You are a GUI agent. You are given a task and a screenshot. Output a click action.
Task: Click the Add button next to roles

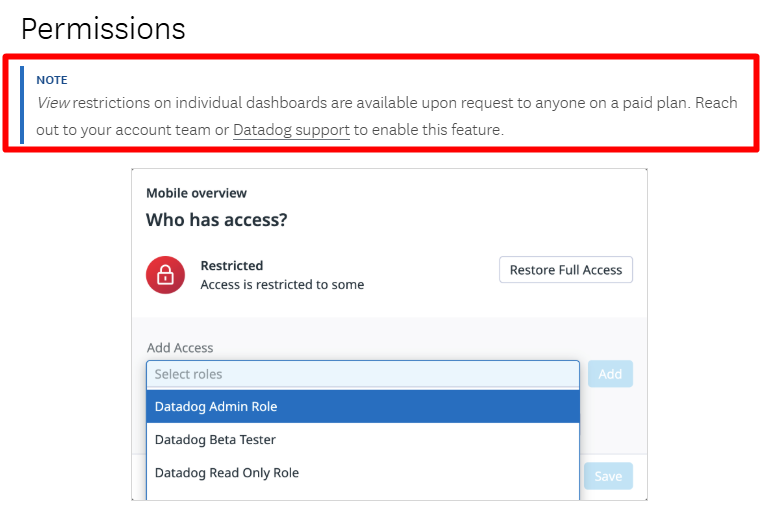610,374
